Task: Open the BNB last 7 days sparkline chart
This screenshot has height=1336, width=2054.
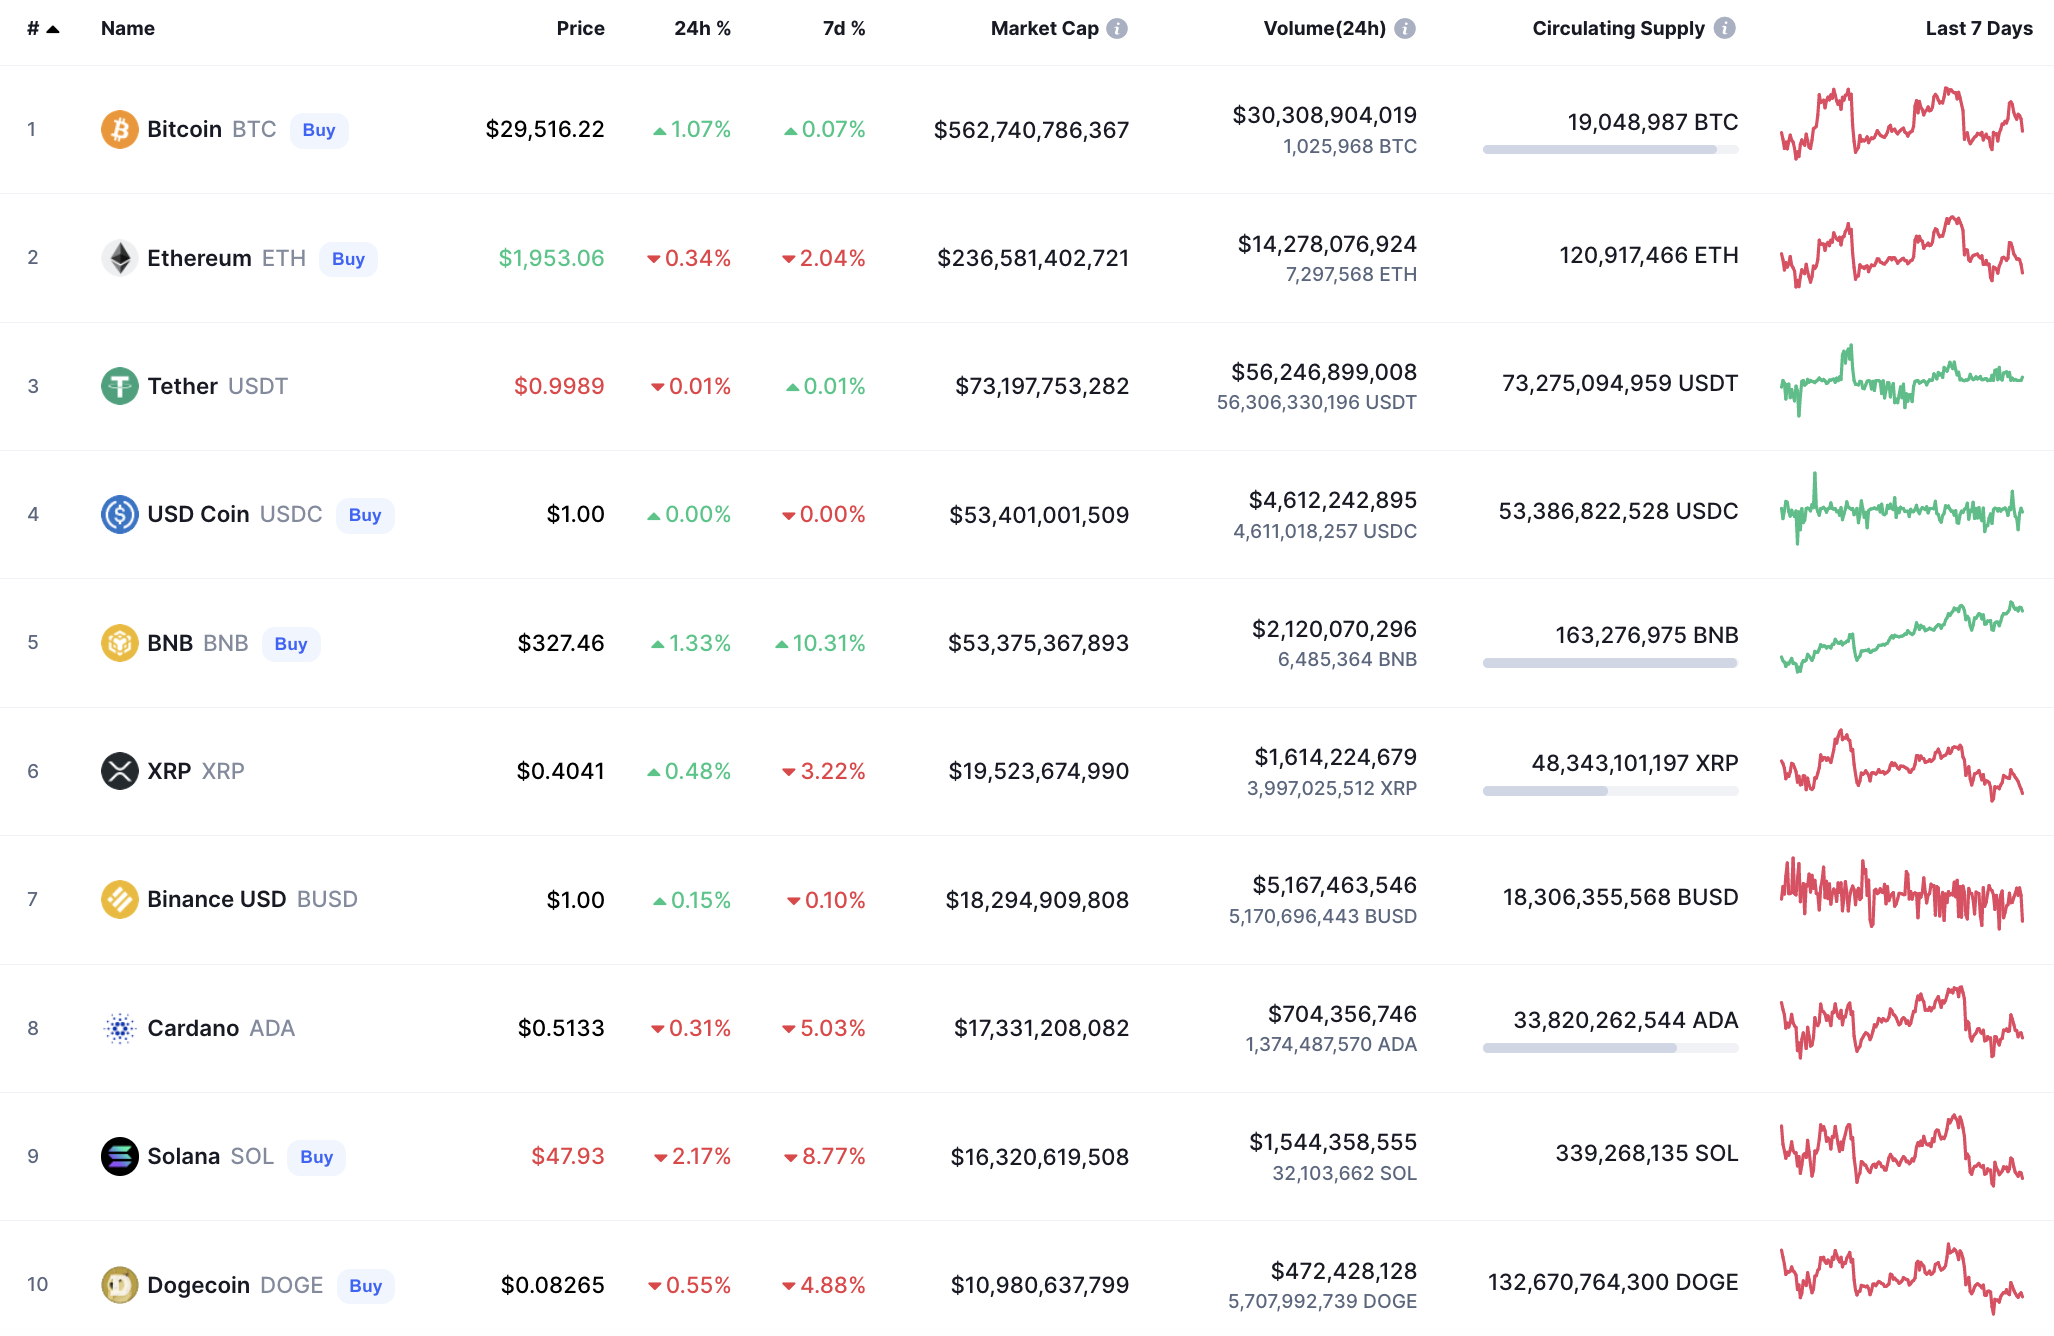Action: 1901,638
